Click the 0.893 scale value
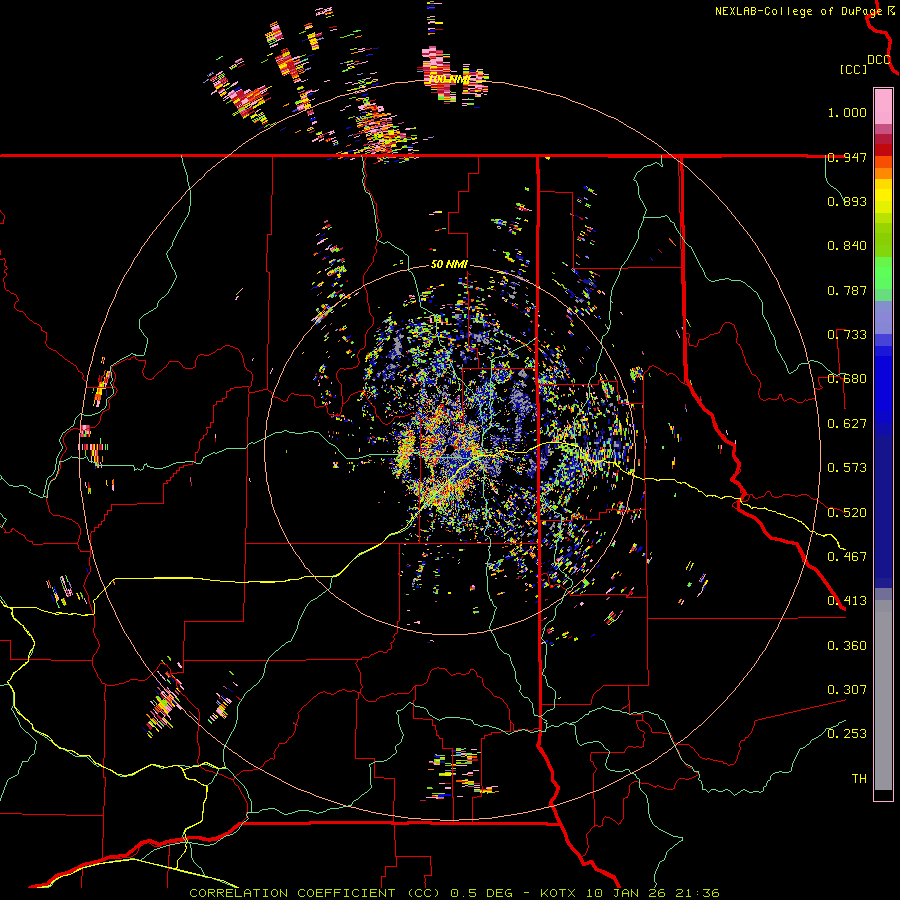This screenshot has height=900, width=900. pyautogui.click(x=847, y=201)
